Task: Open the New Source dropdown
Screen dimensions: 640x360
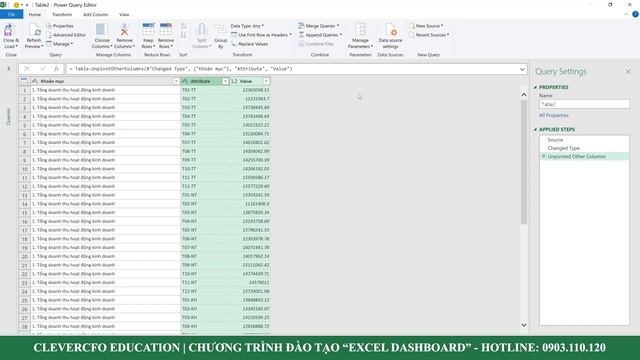Action: pos(426,26)
